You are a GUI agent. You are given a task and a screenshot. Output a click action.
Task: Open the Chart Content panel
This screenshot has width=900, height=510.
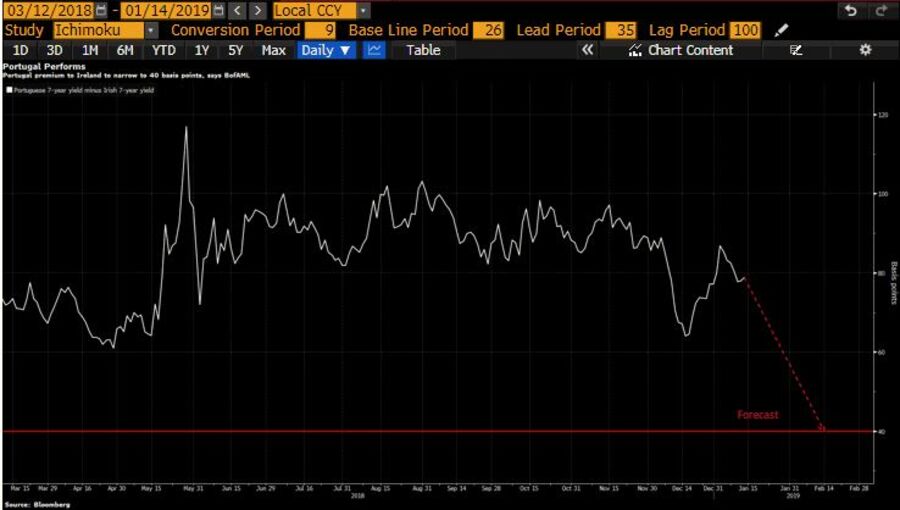[x=681, y=50]
